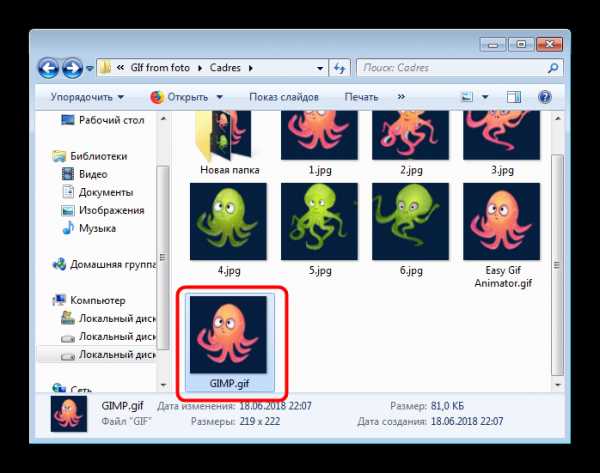Select the 4.jpg green octopus thumbnail

228,222
